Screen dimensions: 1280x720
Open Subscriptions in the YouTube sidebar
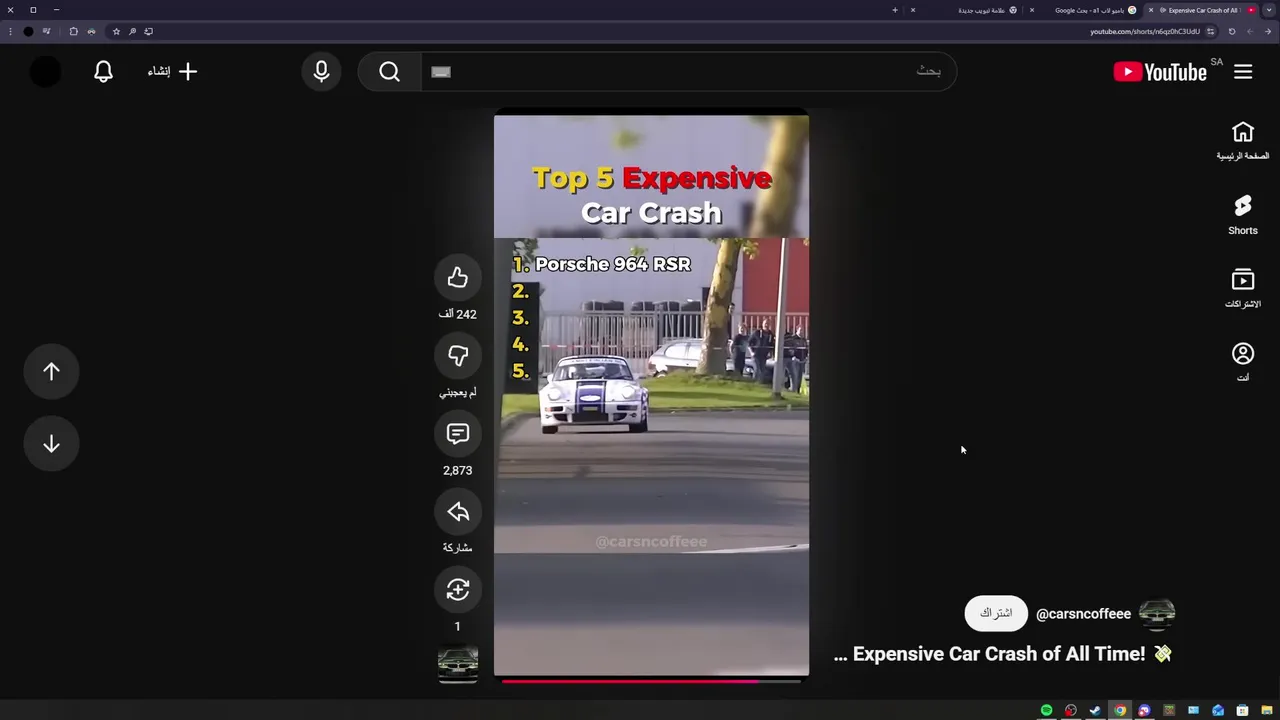[x=1243, y=289]
